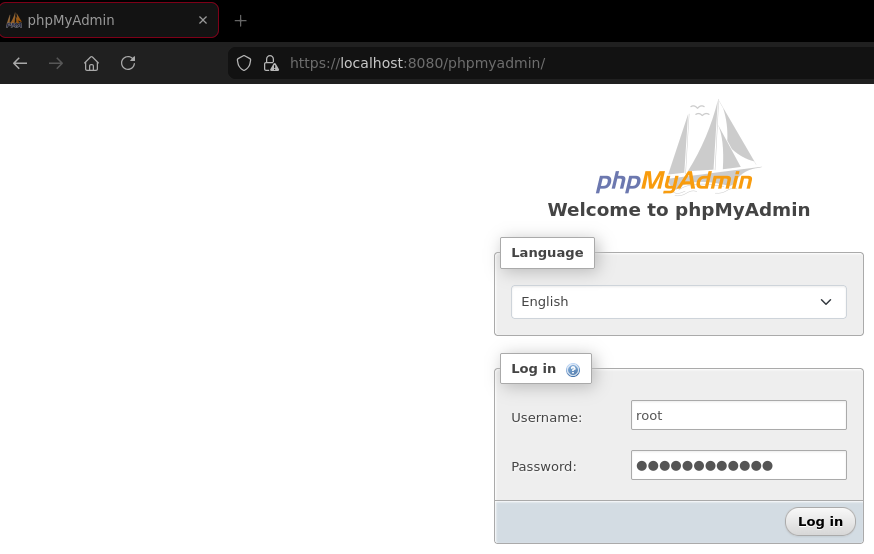Reload the phpMyAdmin page
Image resolution: width=874 pixels, height=554 pixels.
(x=128, y=63)
